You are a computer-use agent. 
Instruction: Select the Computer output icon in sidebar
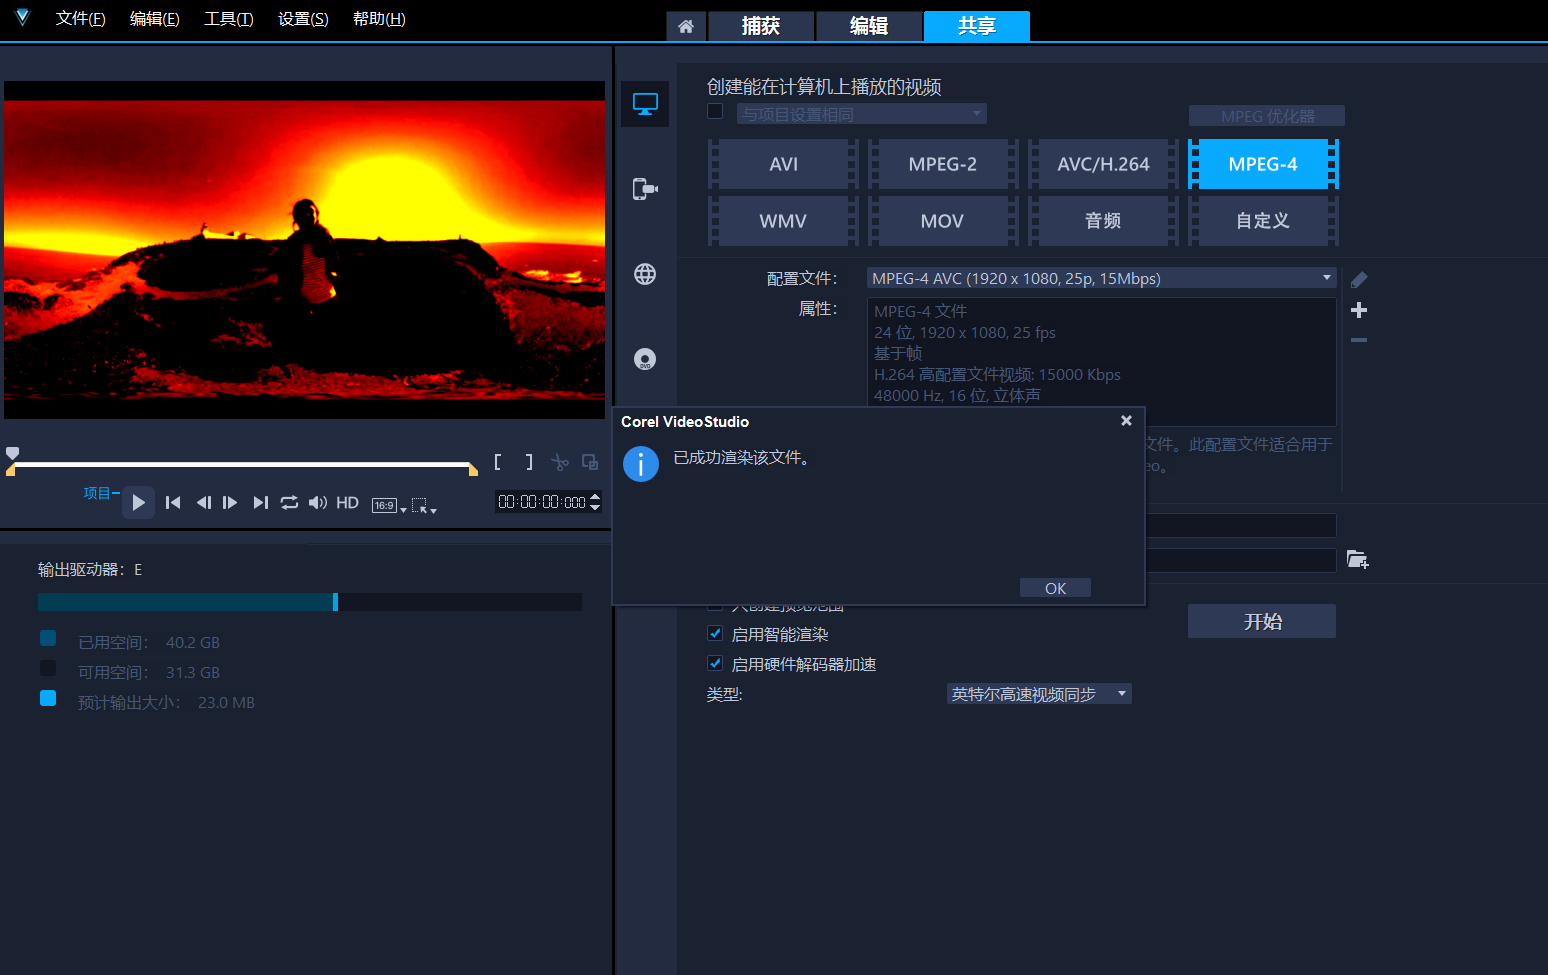[645, 104]
